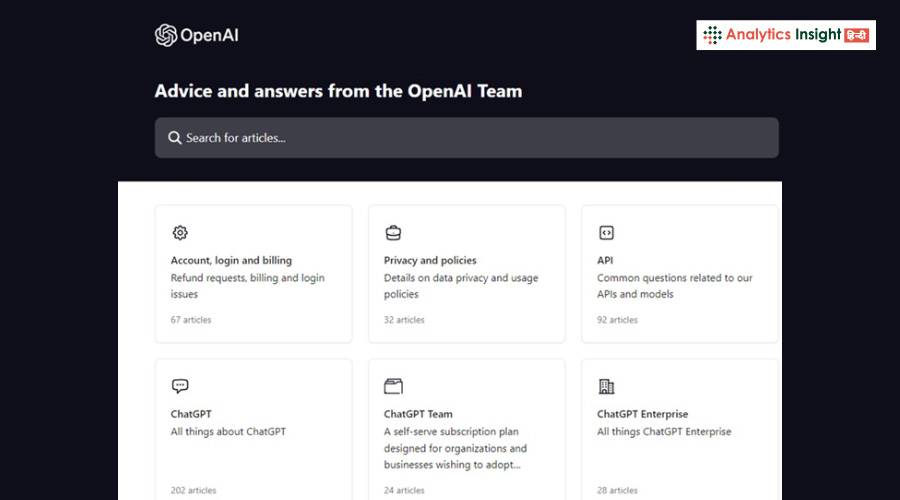Image resolution: width=900 pixels, height=500 pixels.
Task: Click the Analytics Insight logo
Action: (785, 35)
